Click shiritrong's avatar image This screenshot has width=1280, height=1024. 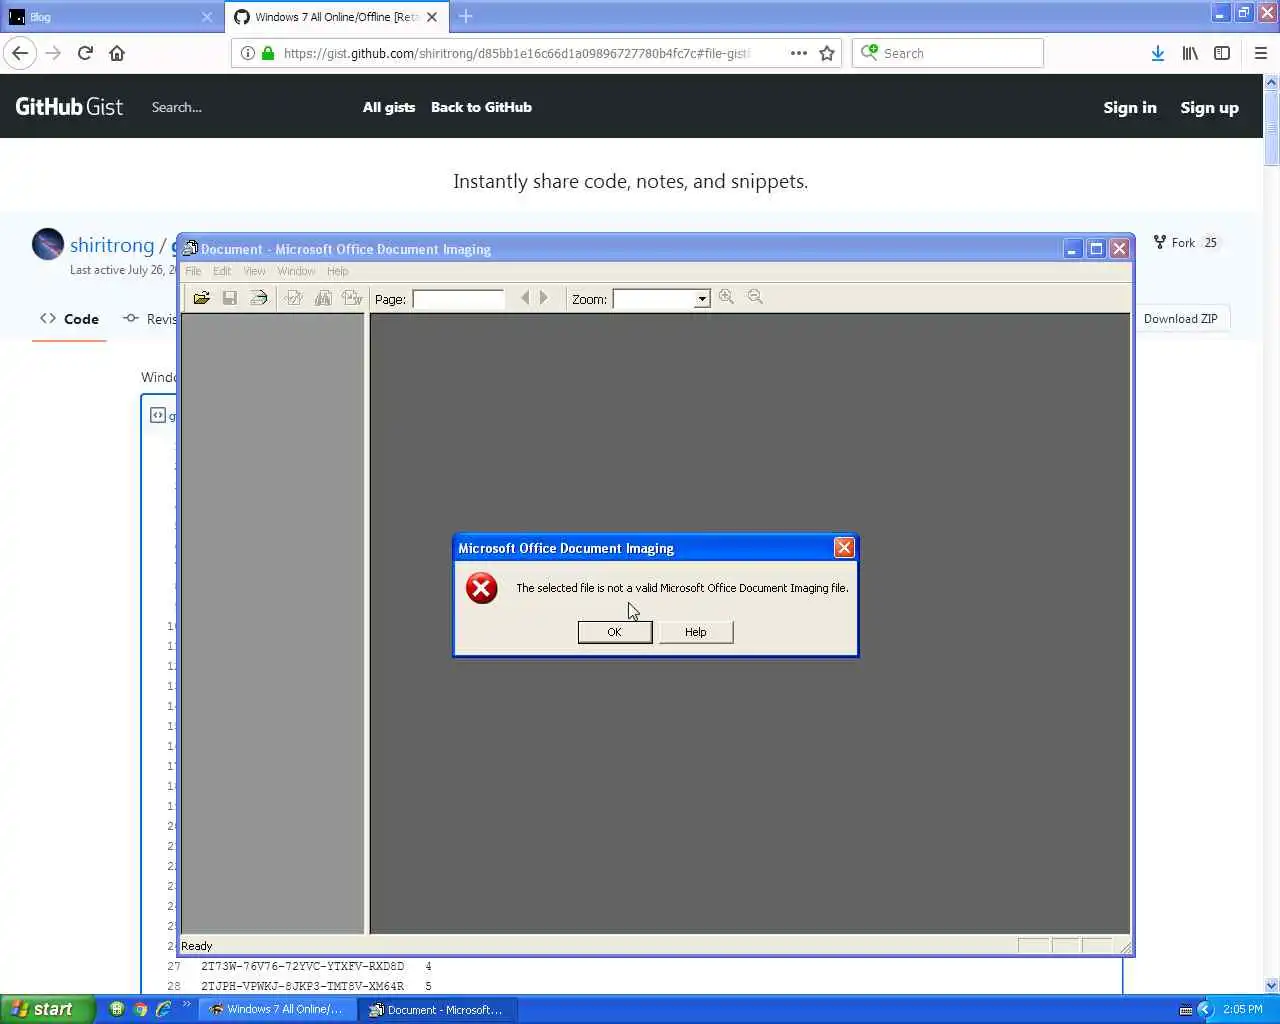click(x=48, y=244)
